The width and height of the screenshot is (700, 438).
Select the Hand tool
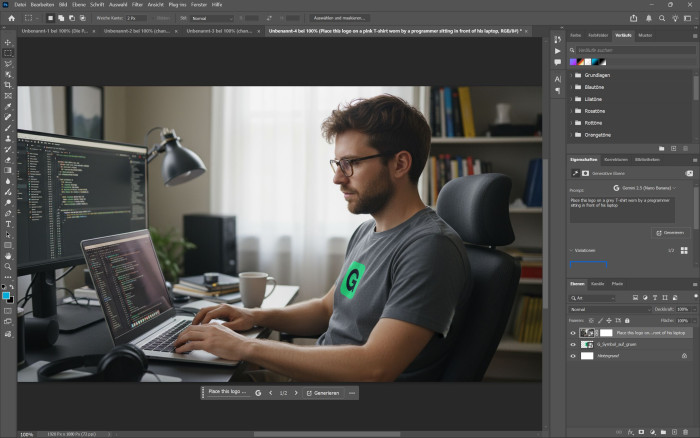click(8, 256)
